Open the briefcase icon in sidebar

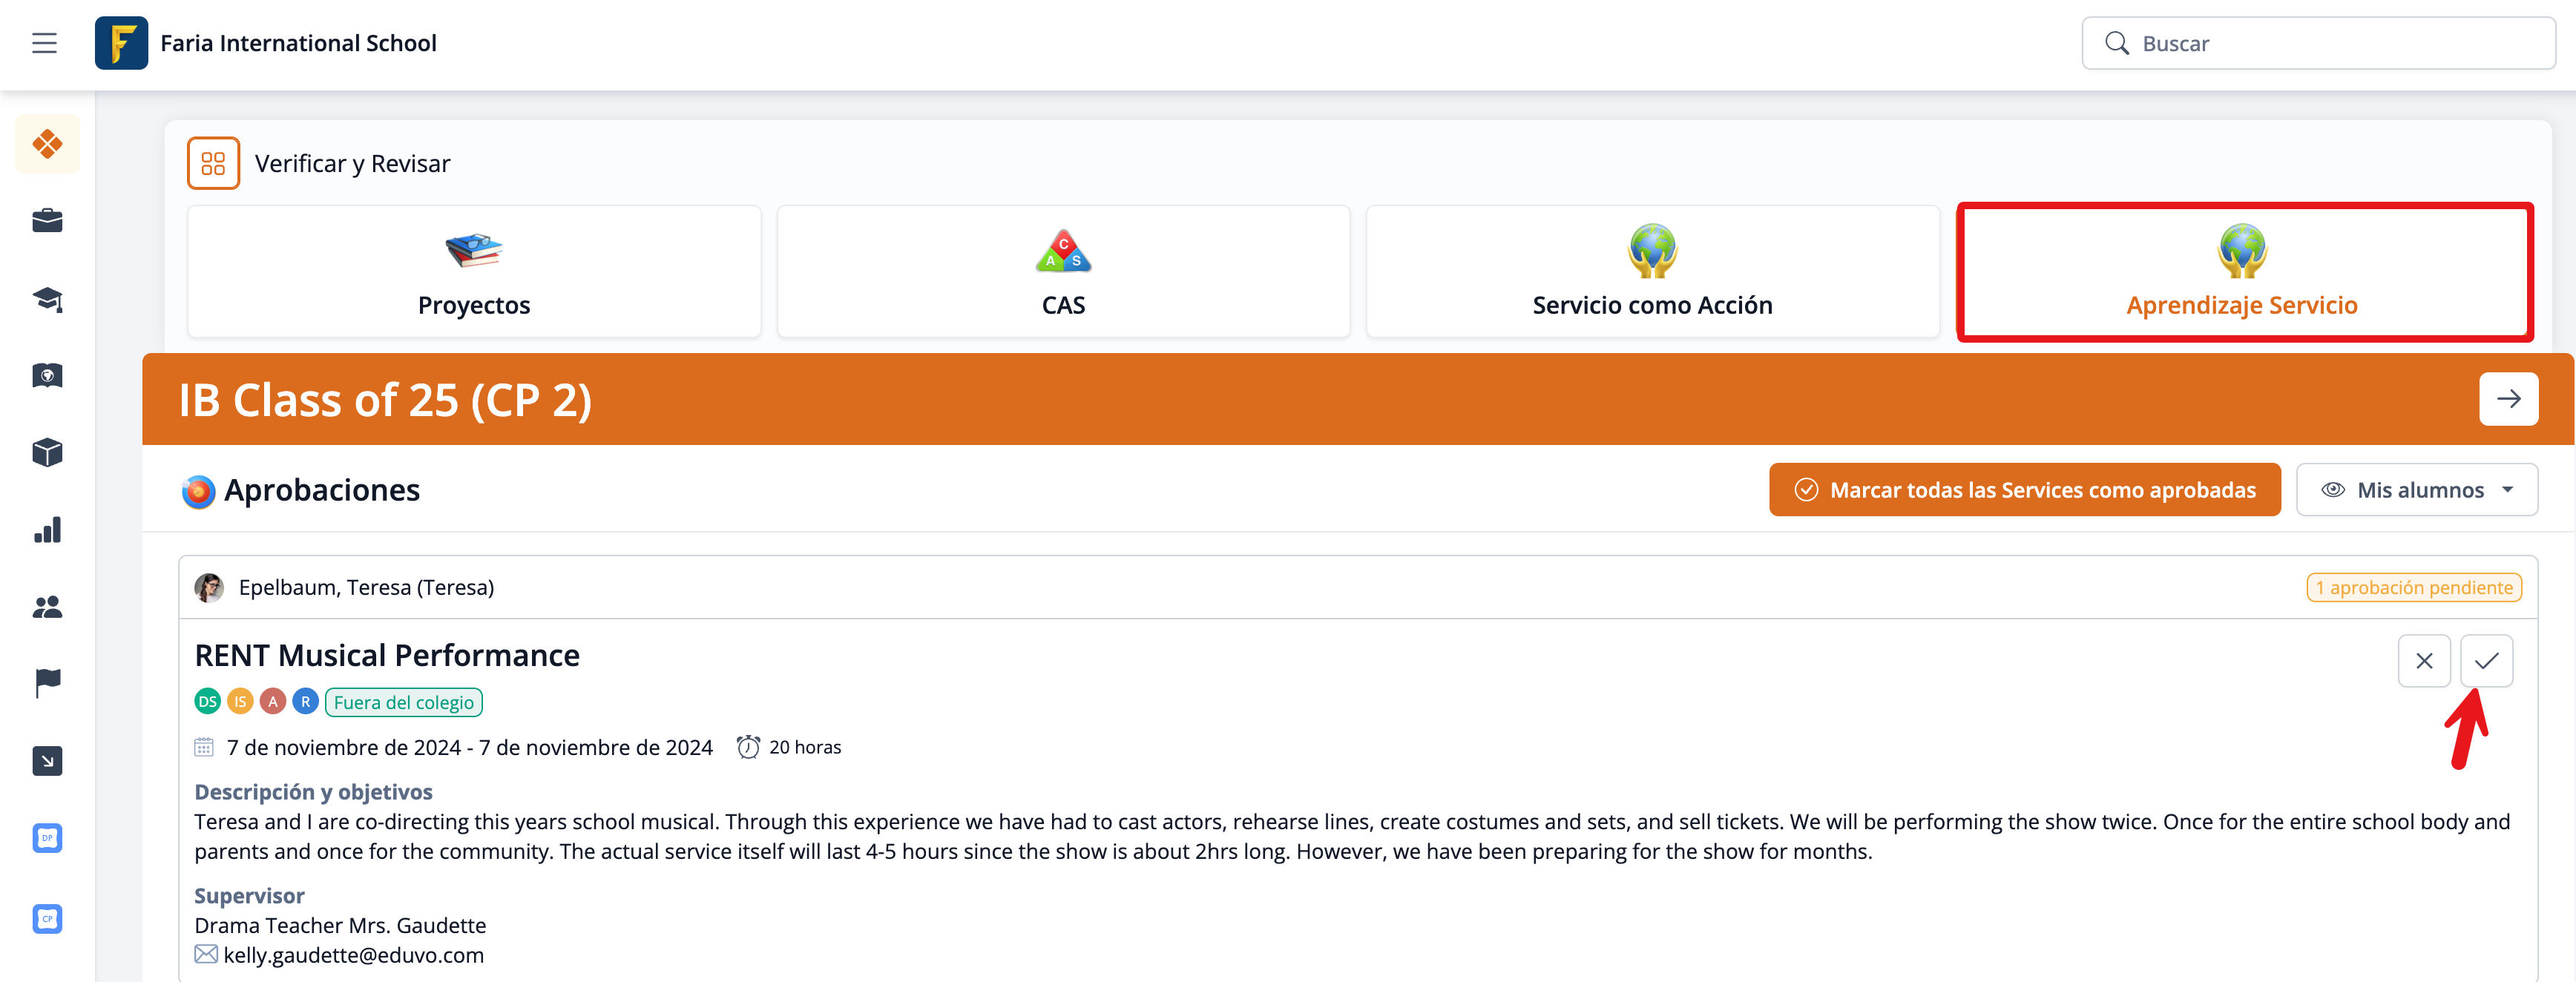pos(47,220)
